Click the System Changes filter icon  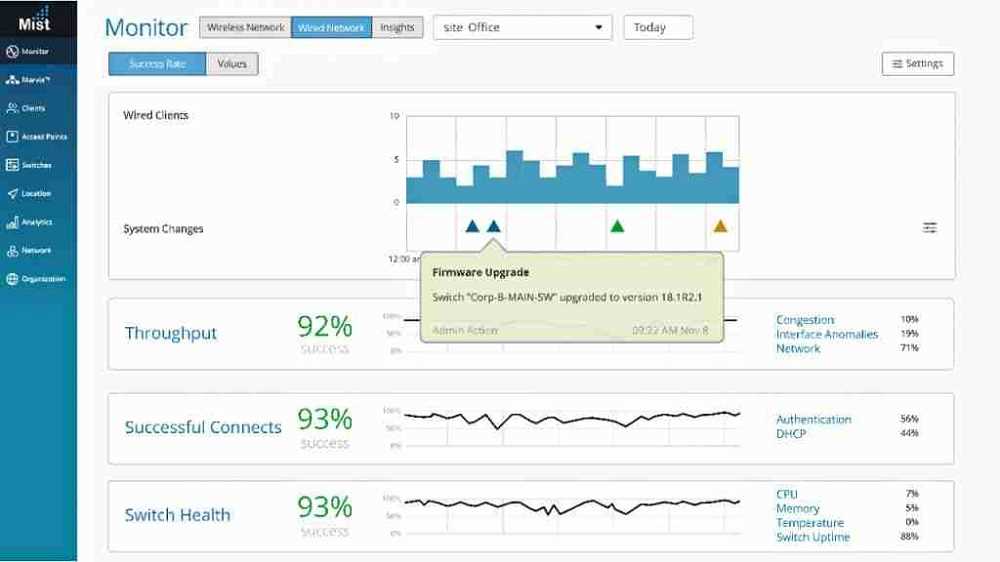click(x=930, y=228)
